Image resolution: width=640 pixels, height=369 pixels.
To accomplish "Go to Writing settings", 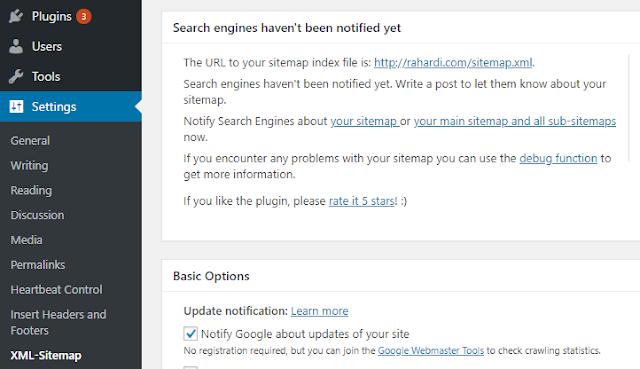I will click(x=29, y=165).
